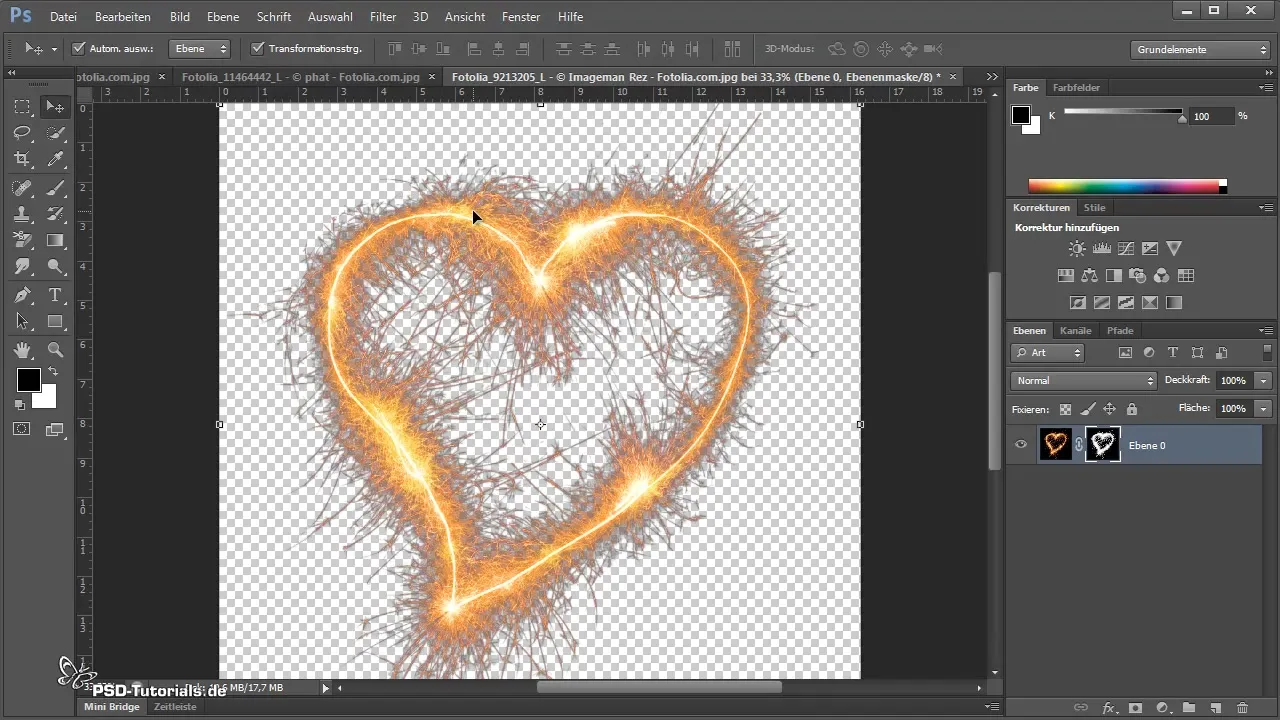The height and width of the screenshot is (720, 1280).
Task: Select the Dodge tool
Action: (x=55, y=266)
